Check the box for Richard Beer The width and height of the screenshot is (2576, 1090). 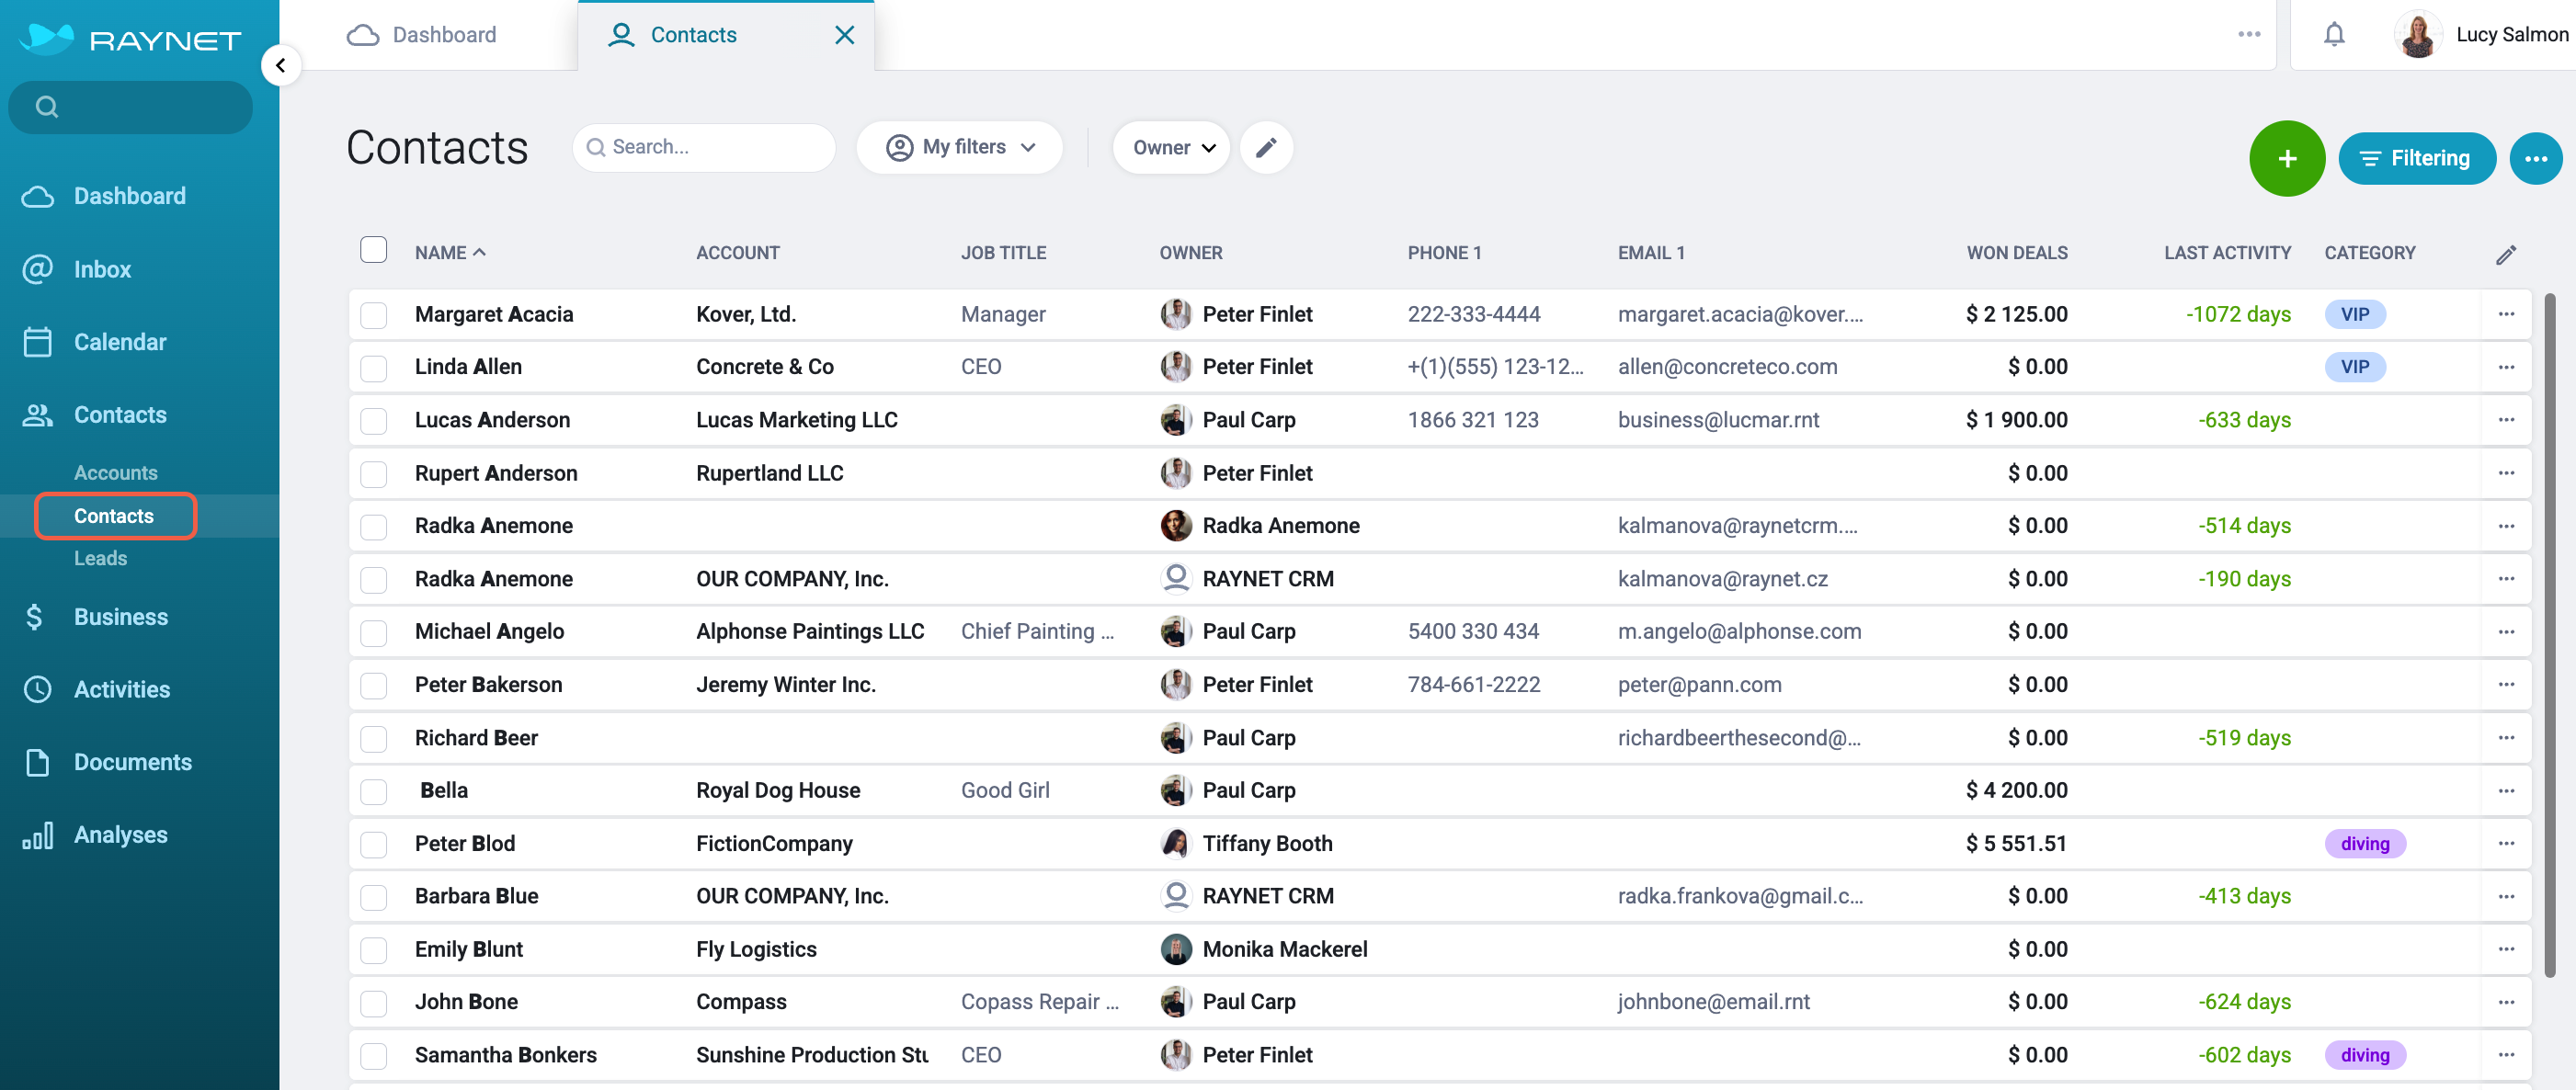coord(373,738)
